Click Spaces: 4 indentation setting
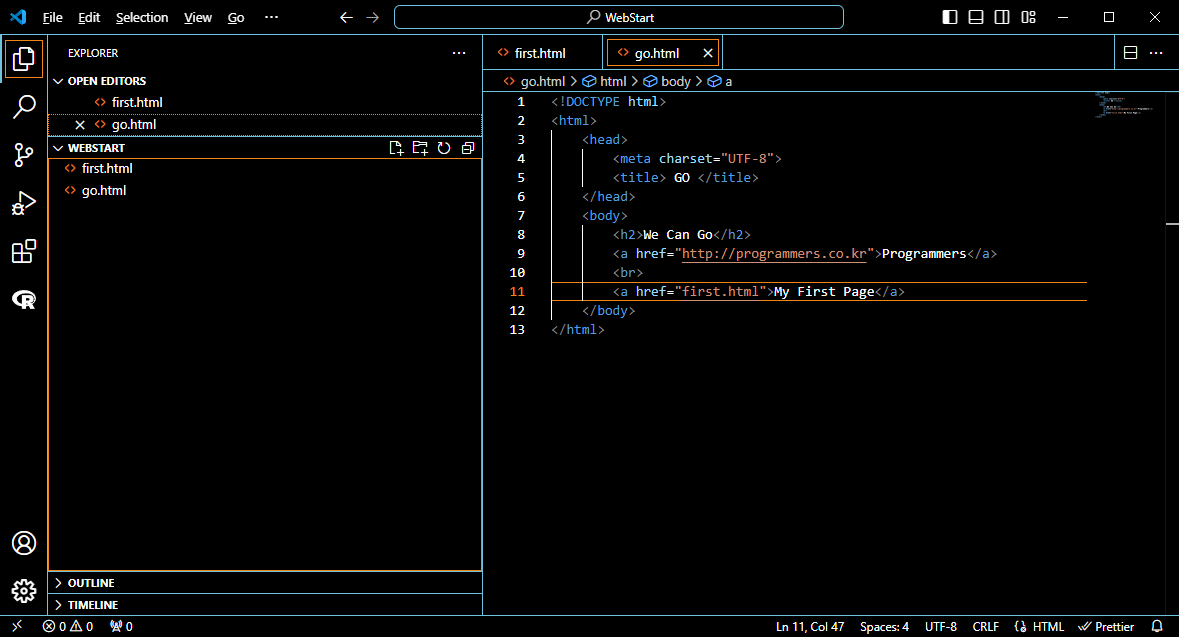The width and height of the screenshot is (1179, 637). click(884, 626)
